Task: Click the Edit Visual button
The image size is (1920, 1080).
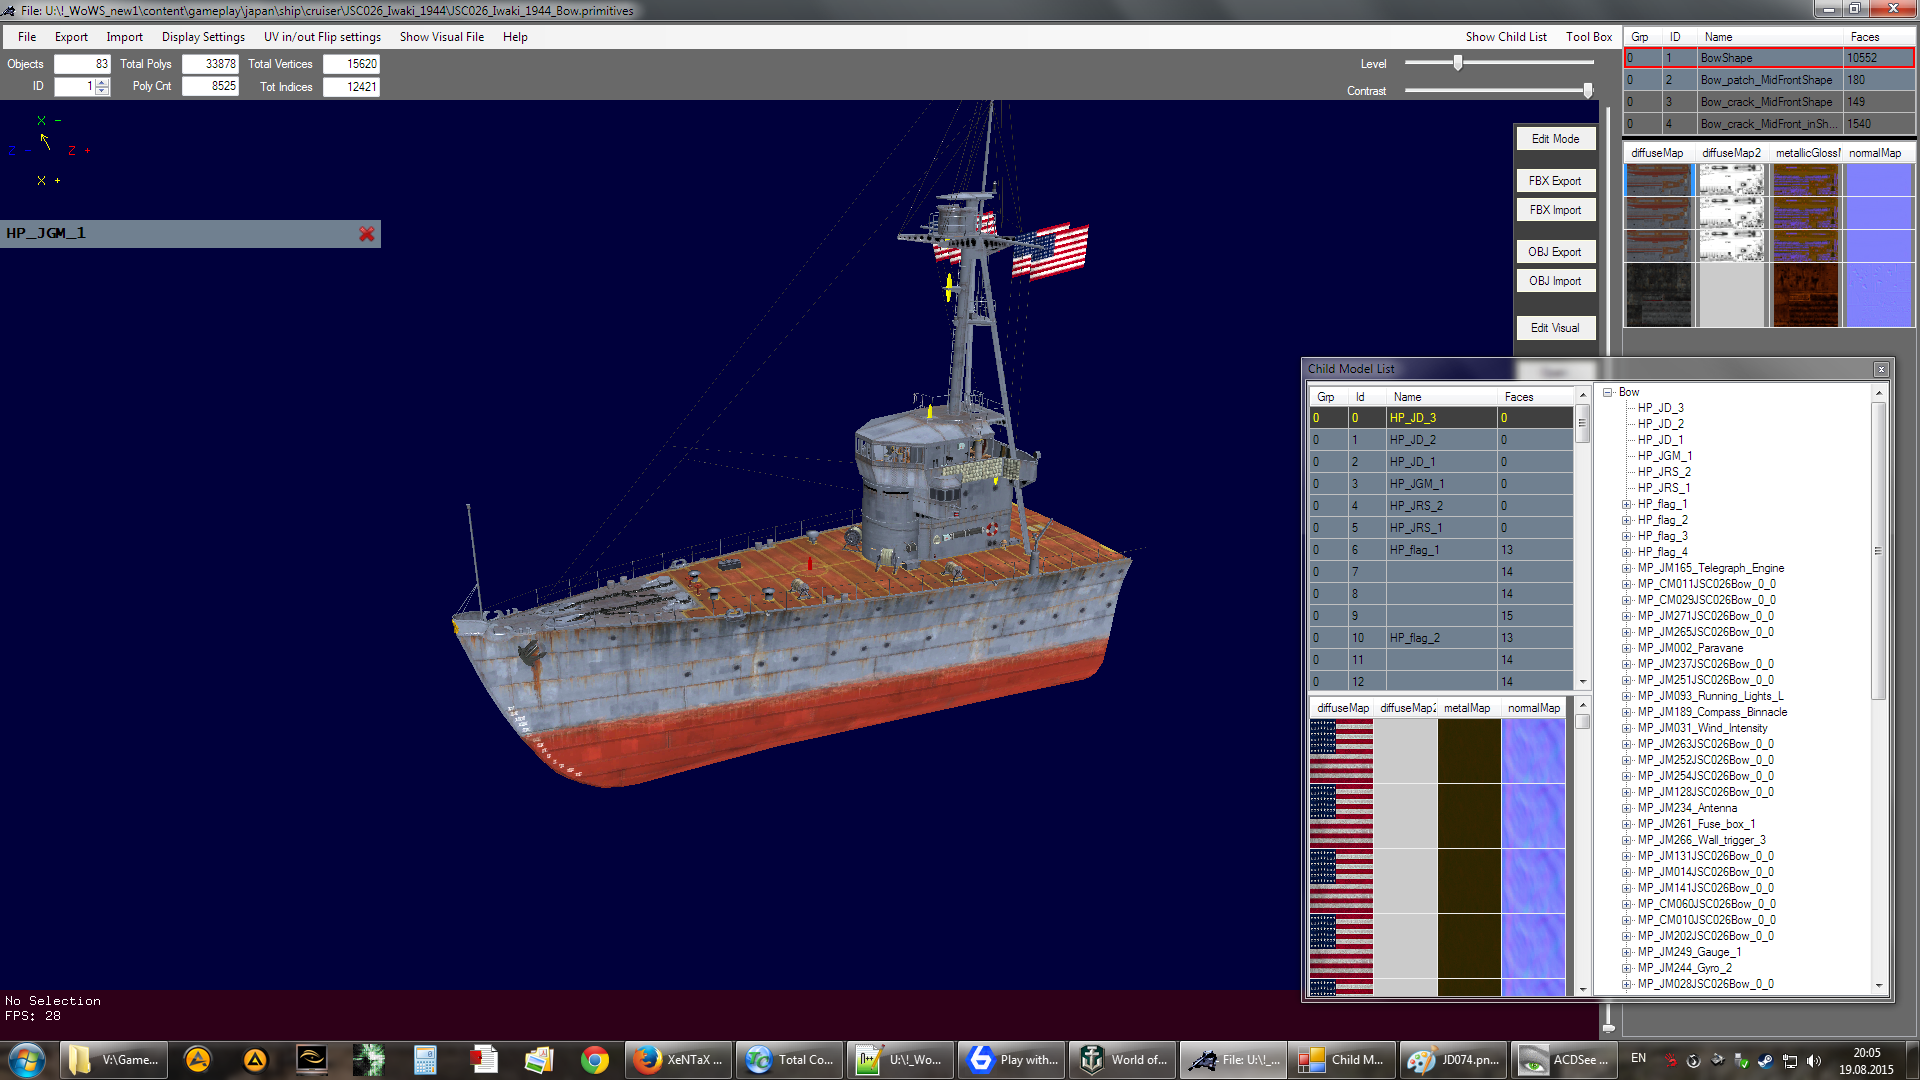Action: point(1554,328)
